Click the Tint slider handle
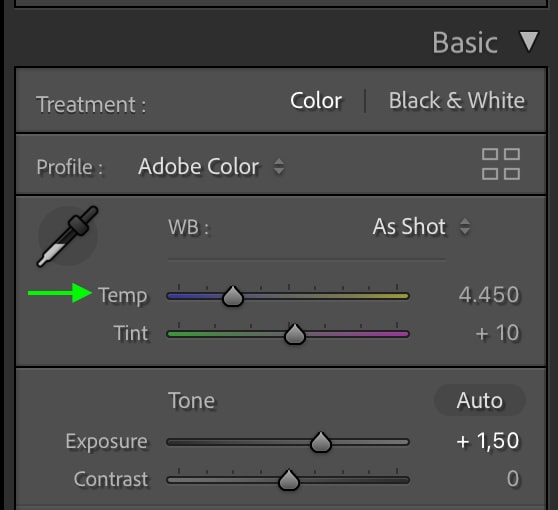Screen dimensions: 558x510 (295, 334)
